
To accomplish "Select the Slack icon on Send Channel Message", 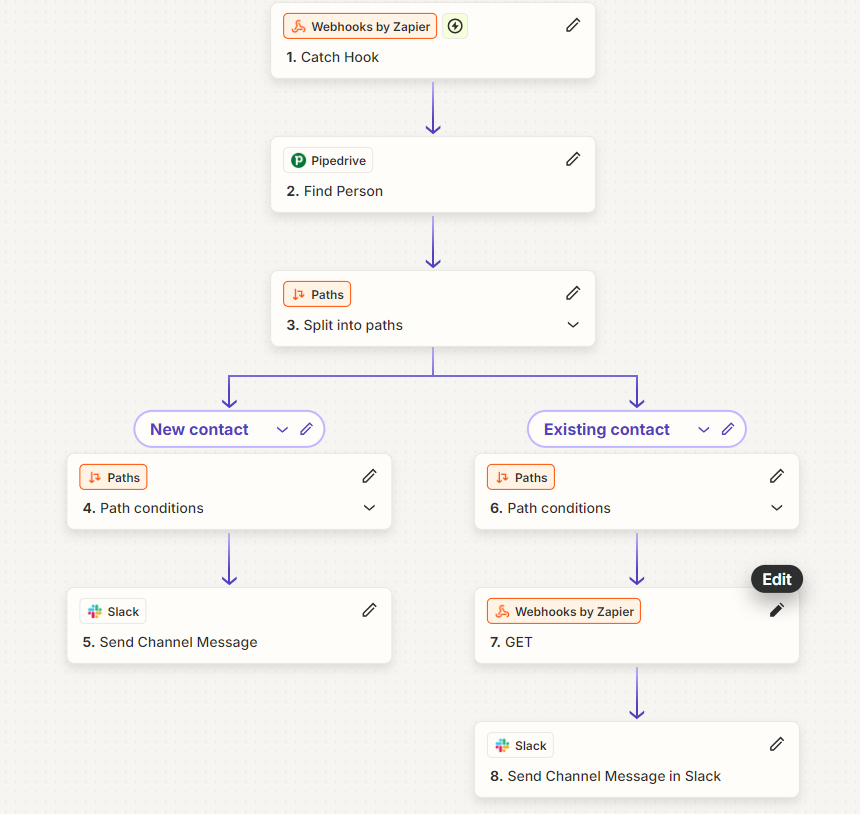I will pos(93,610).
